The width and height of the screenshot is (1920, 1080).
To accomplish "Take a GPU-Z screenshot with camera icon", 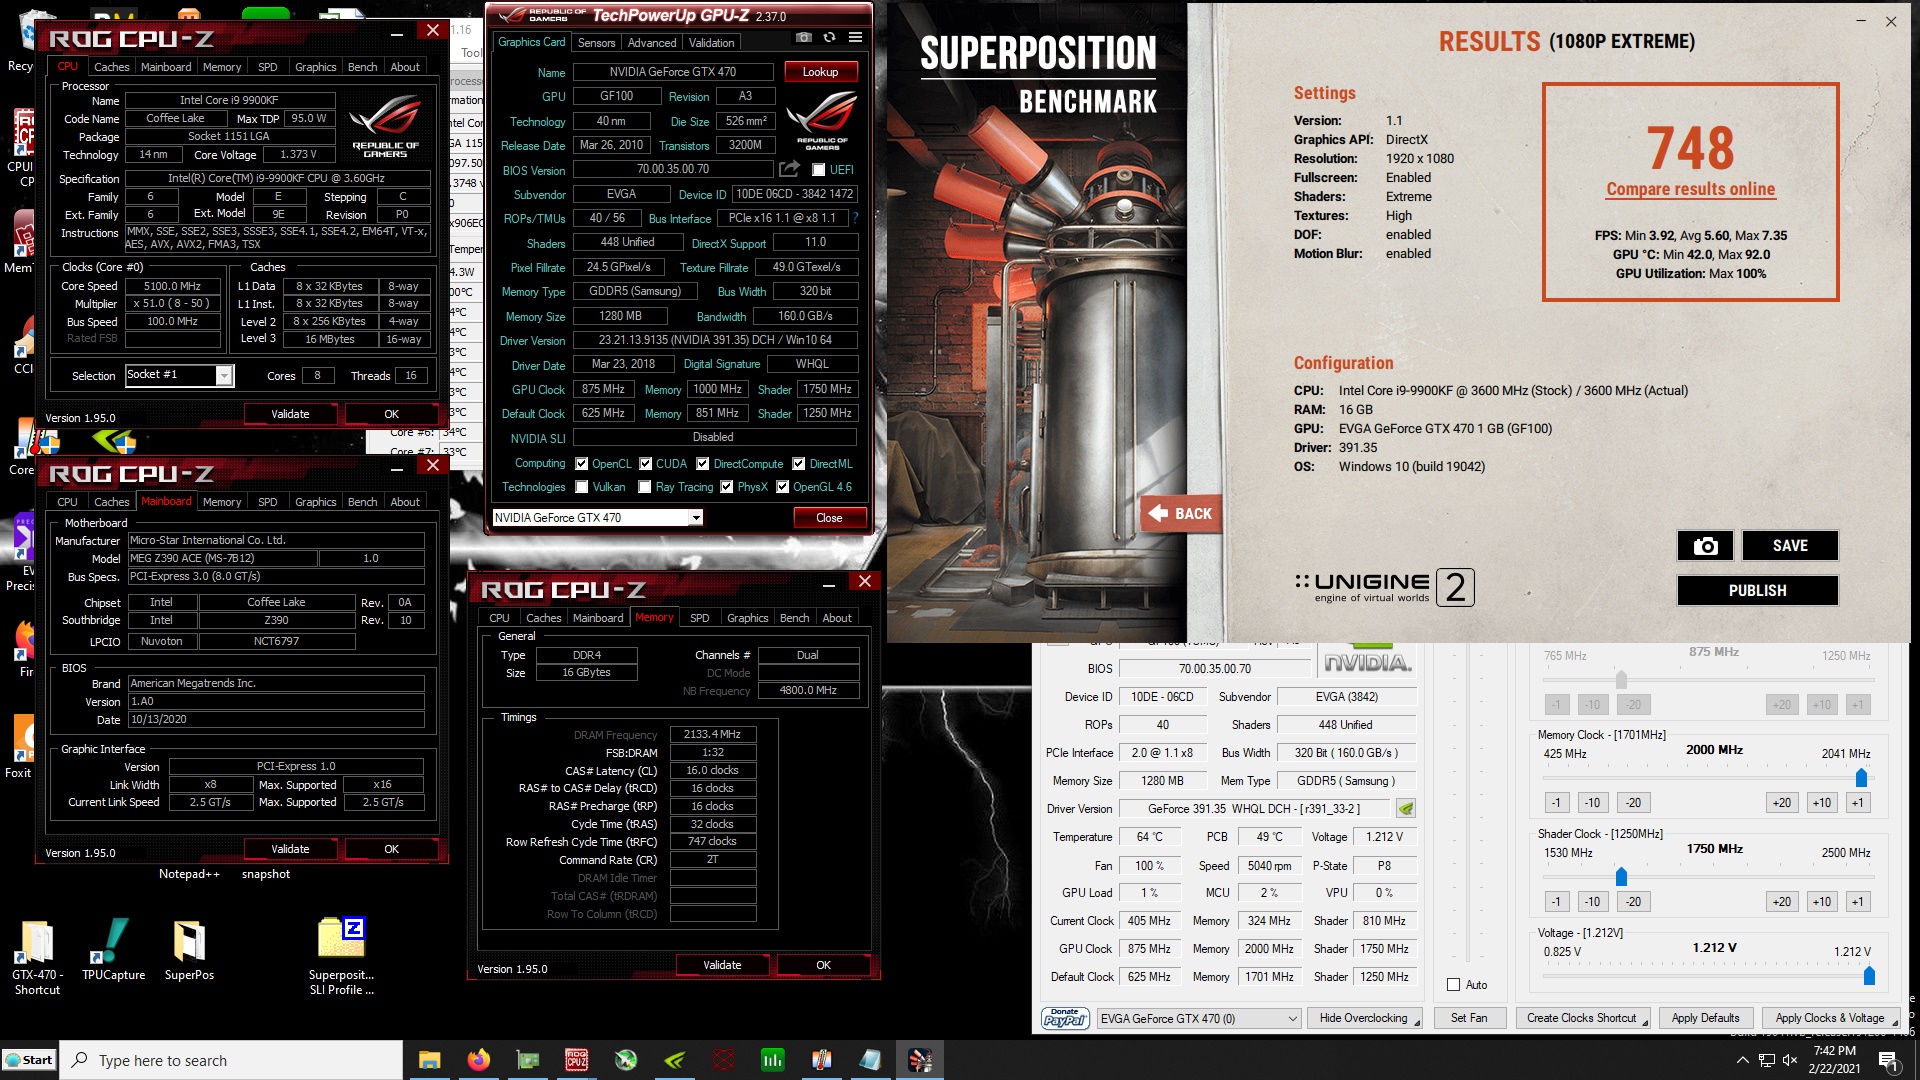I will tap(803, 38).
